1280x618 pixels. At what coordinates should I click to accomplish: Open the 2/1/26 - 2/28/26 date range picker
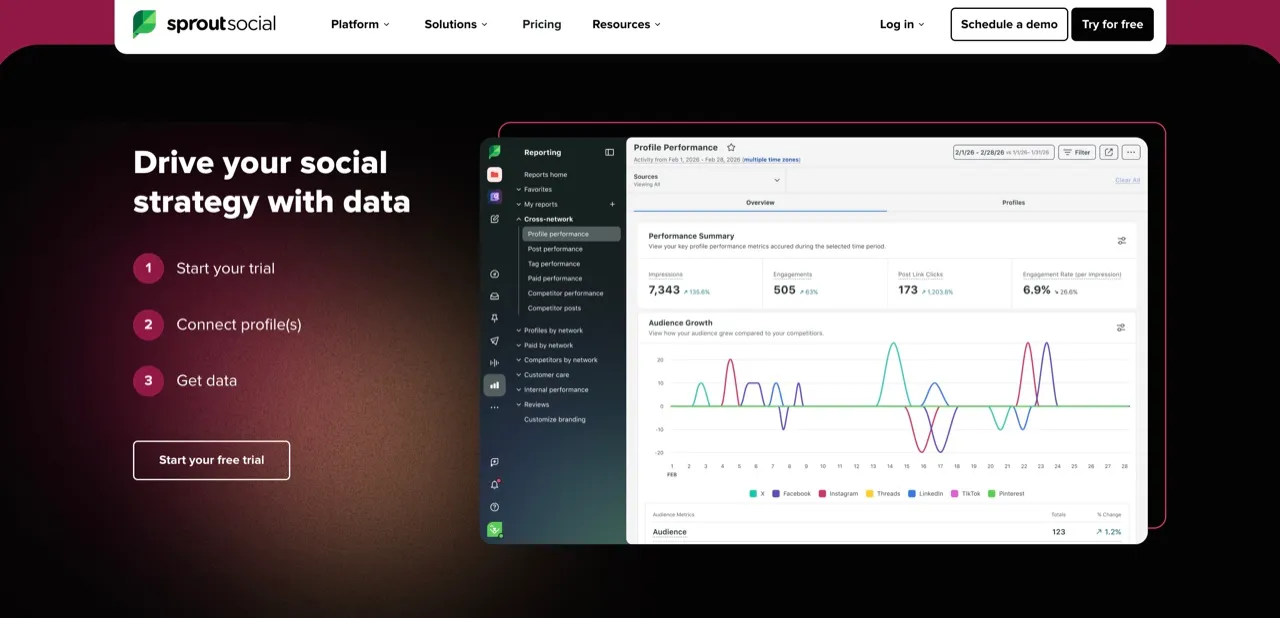1003,152
